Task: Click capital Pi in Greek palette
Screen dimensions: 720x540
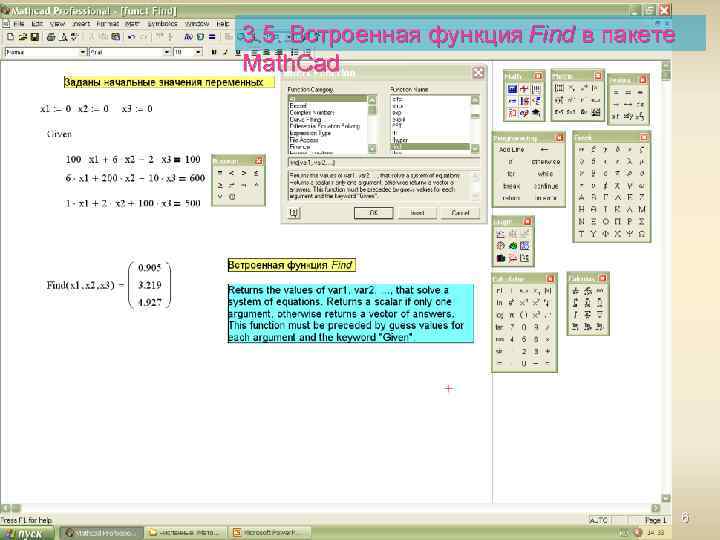Action: (618, 221)
